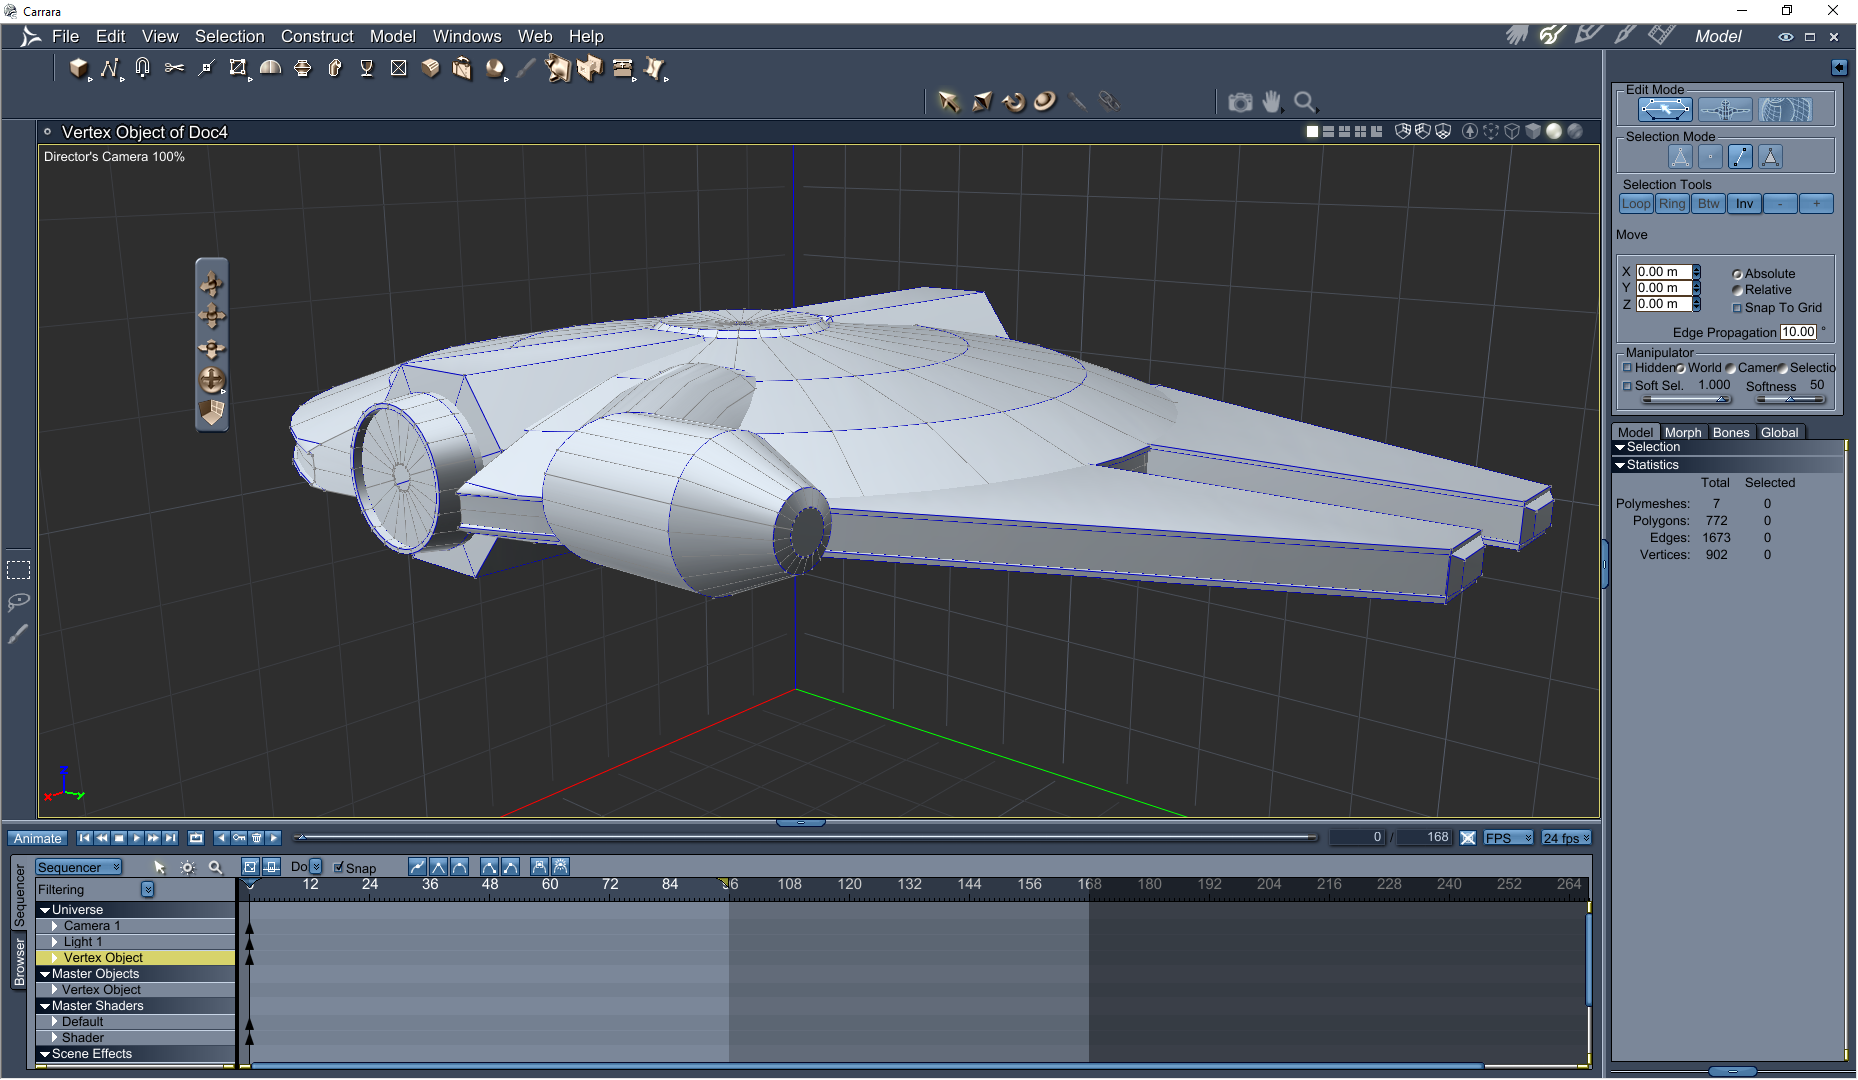This screenshot has width=1858, height=1080.
Task: Enable the Soft Sel. checkbox
Action: pos(1627,386)
